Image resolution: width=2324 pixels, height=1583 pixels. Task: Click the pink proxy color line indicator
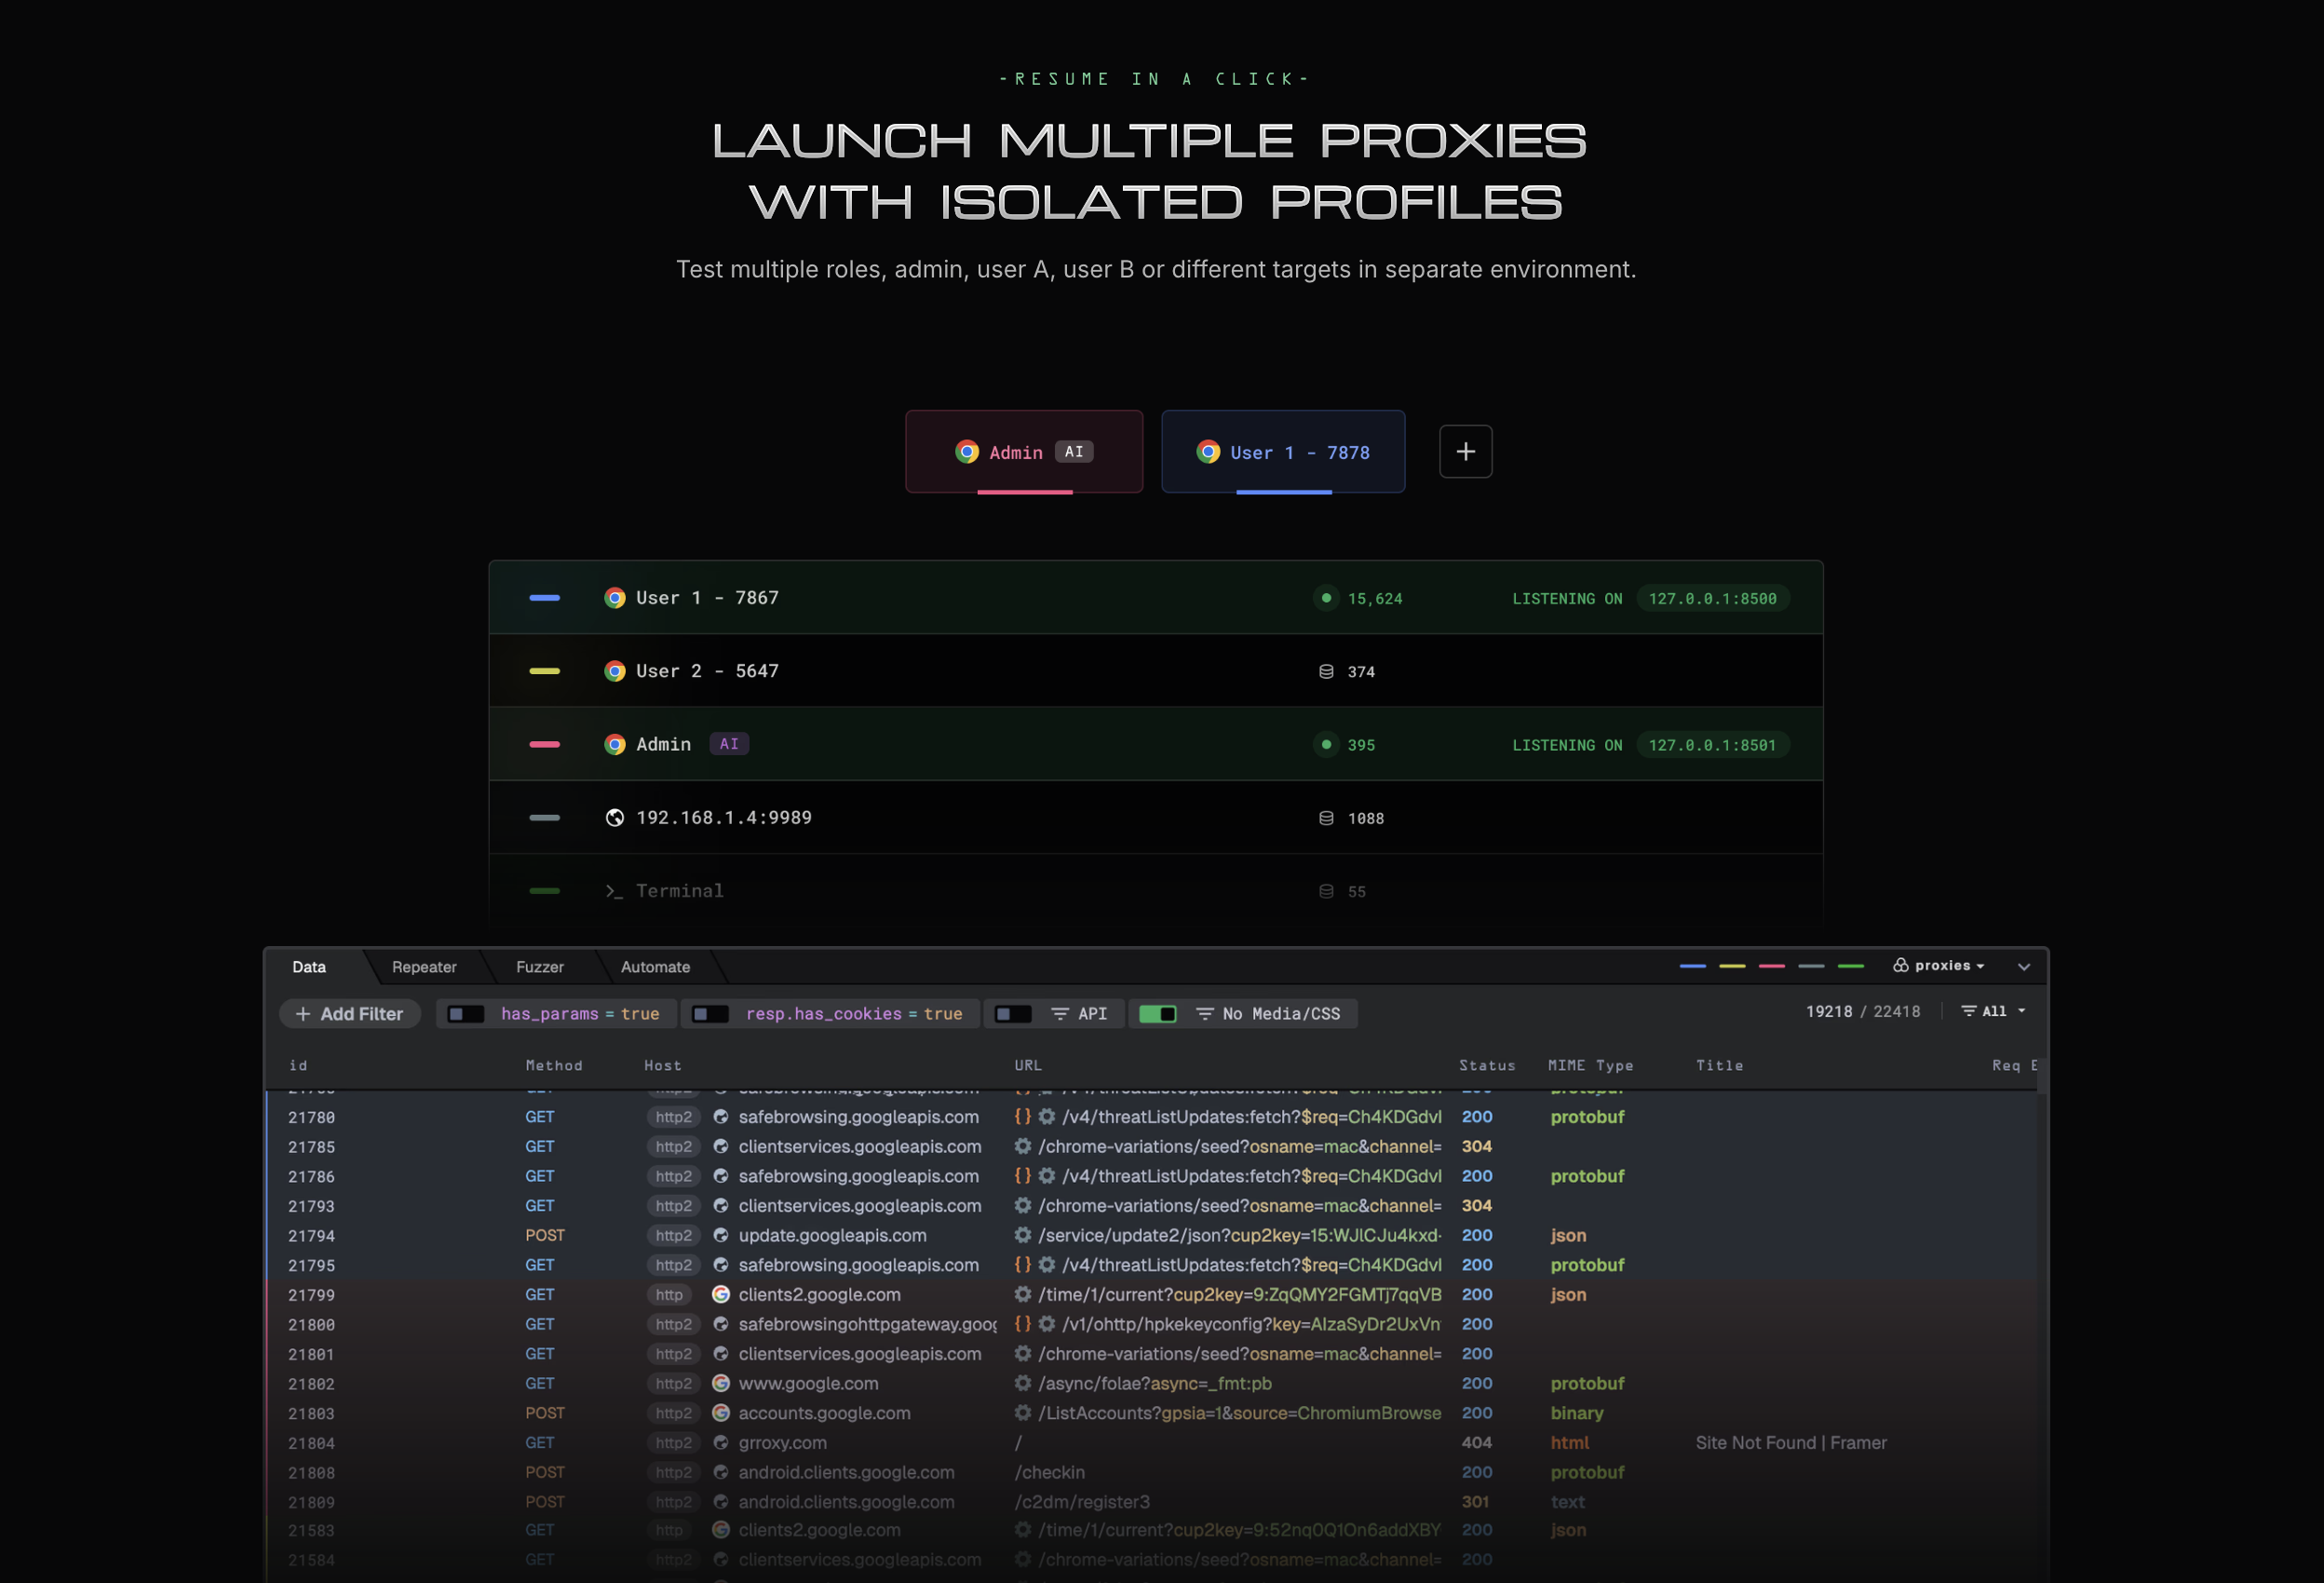1771,966
